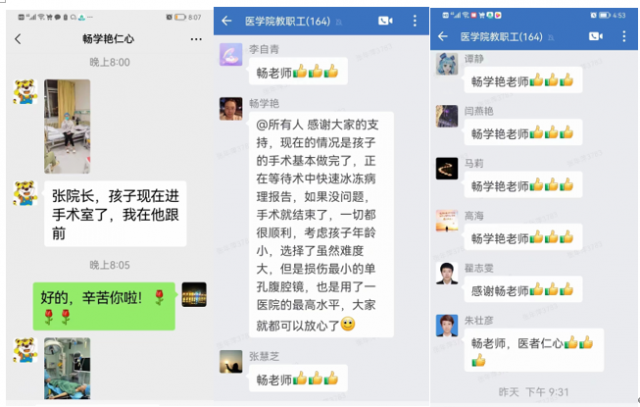The image size is (640, 407).
Task: Tap back arrow in middle 医学院教职工 group
Action: [227, 21]
